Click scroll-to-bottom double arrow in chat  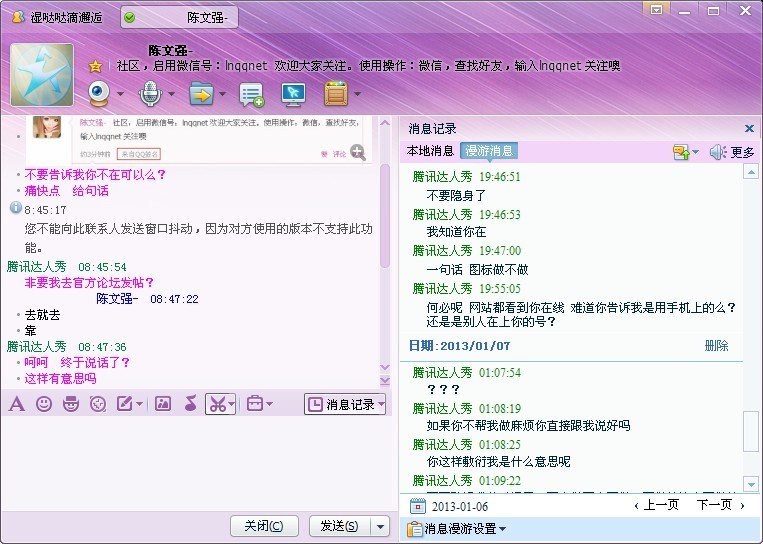tap(385, 381)
